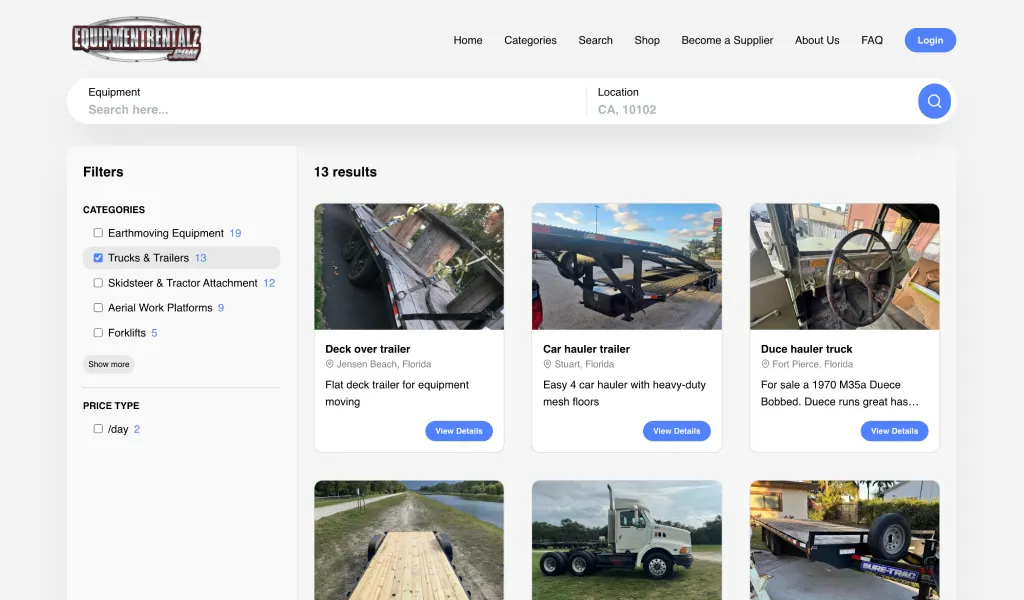The height and width of the screenshot is (600, 1024).
Task: Open the Deck over trailer listing photo
Action: (x=409, y=266)
